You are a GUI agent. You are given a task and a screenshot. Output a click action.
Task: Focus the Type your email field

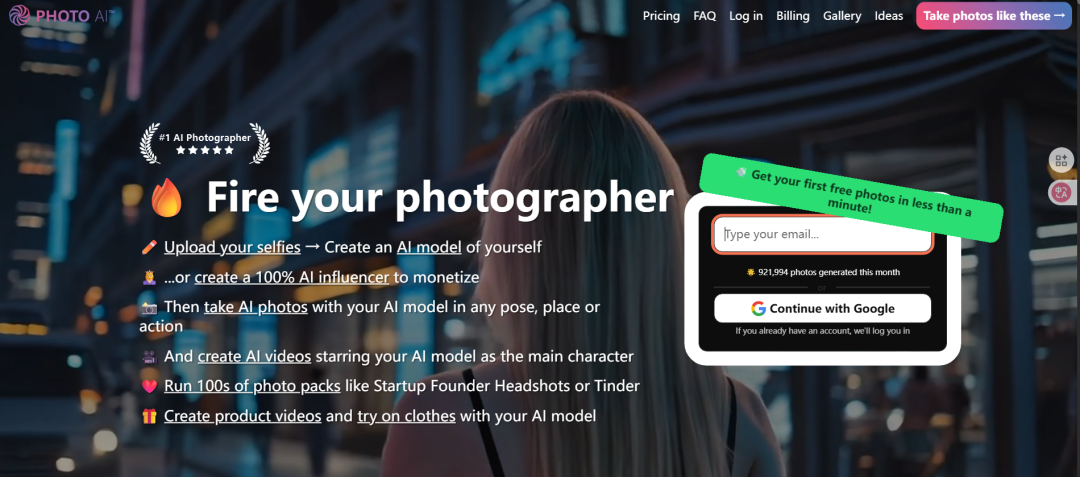(822, 235)
